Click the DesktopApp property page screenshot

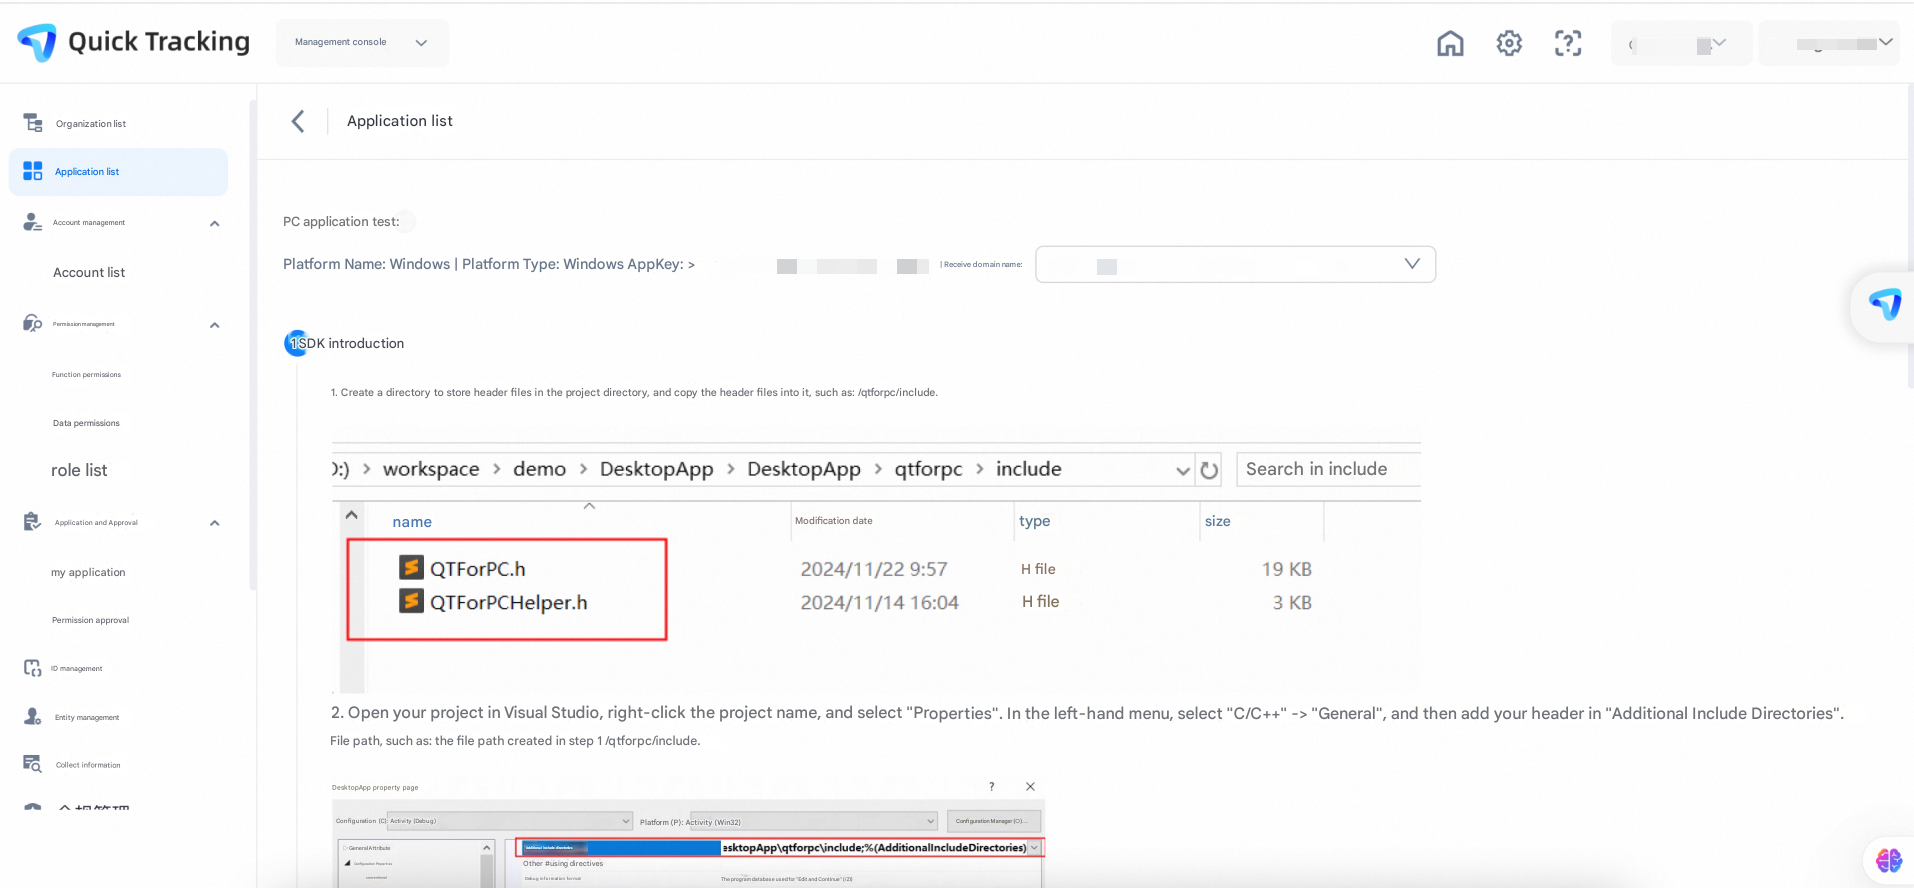coord(688,832)
